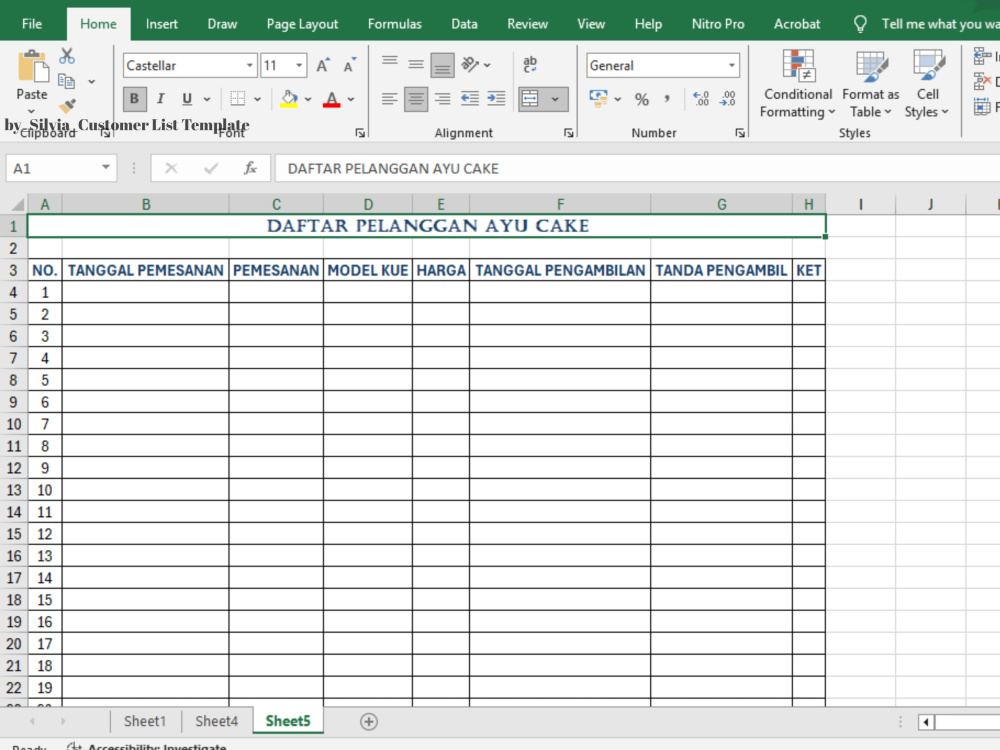
Task: Select column F header
Action: pyautogui.click(x=560, y=204)
